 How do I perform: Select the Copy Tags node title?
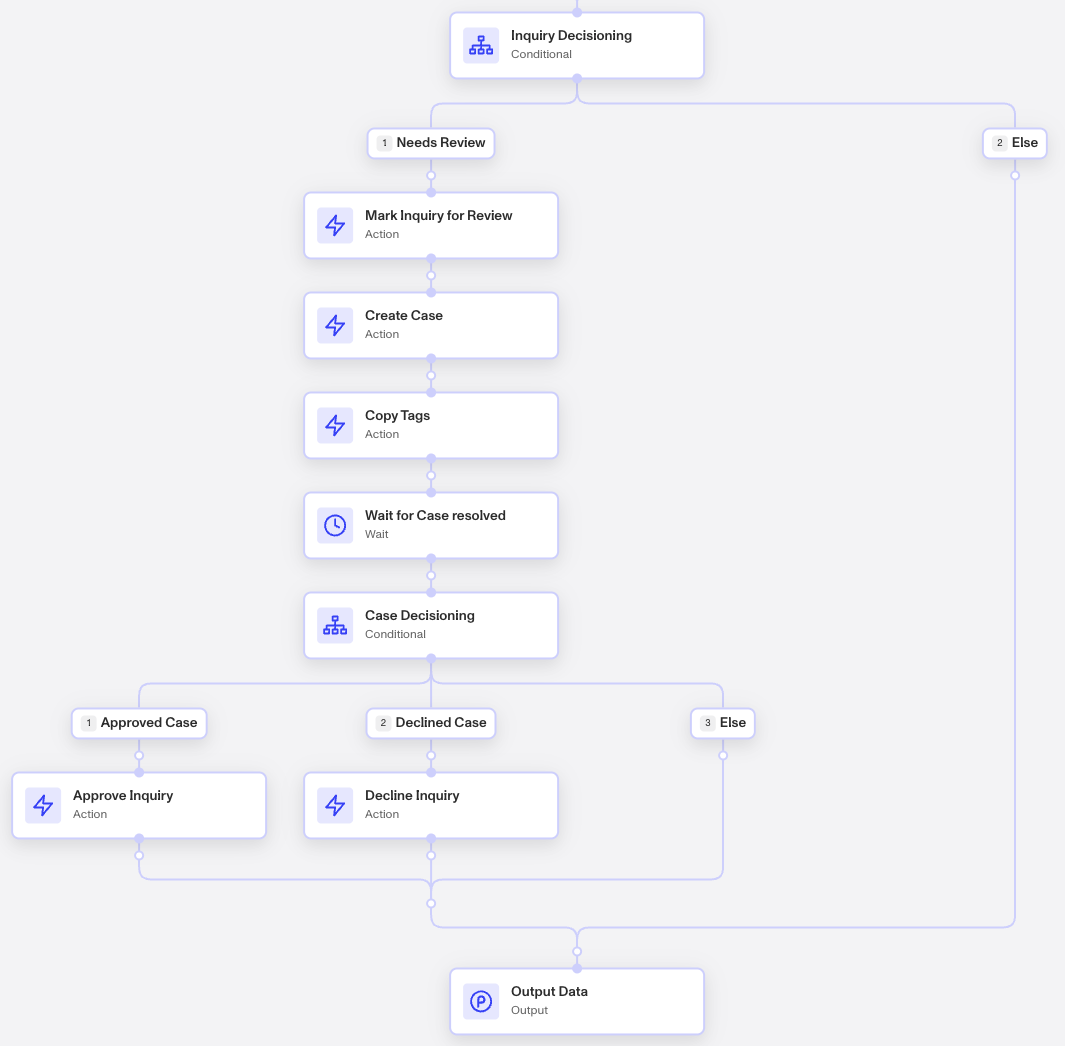397,416
